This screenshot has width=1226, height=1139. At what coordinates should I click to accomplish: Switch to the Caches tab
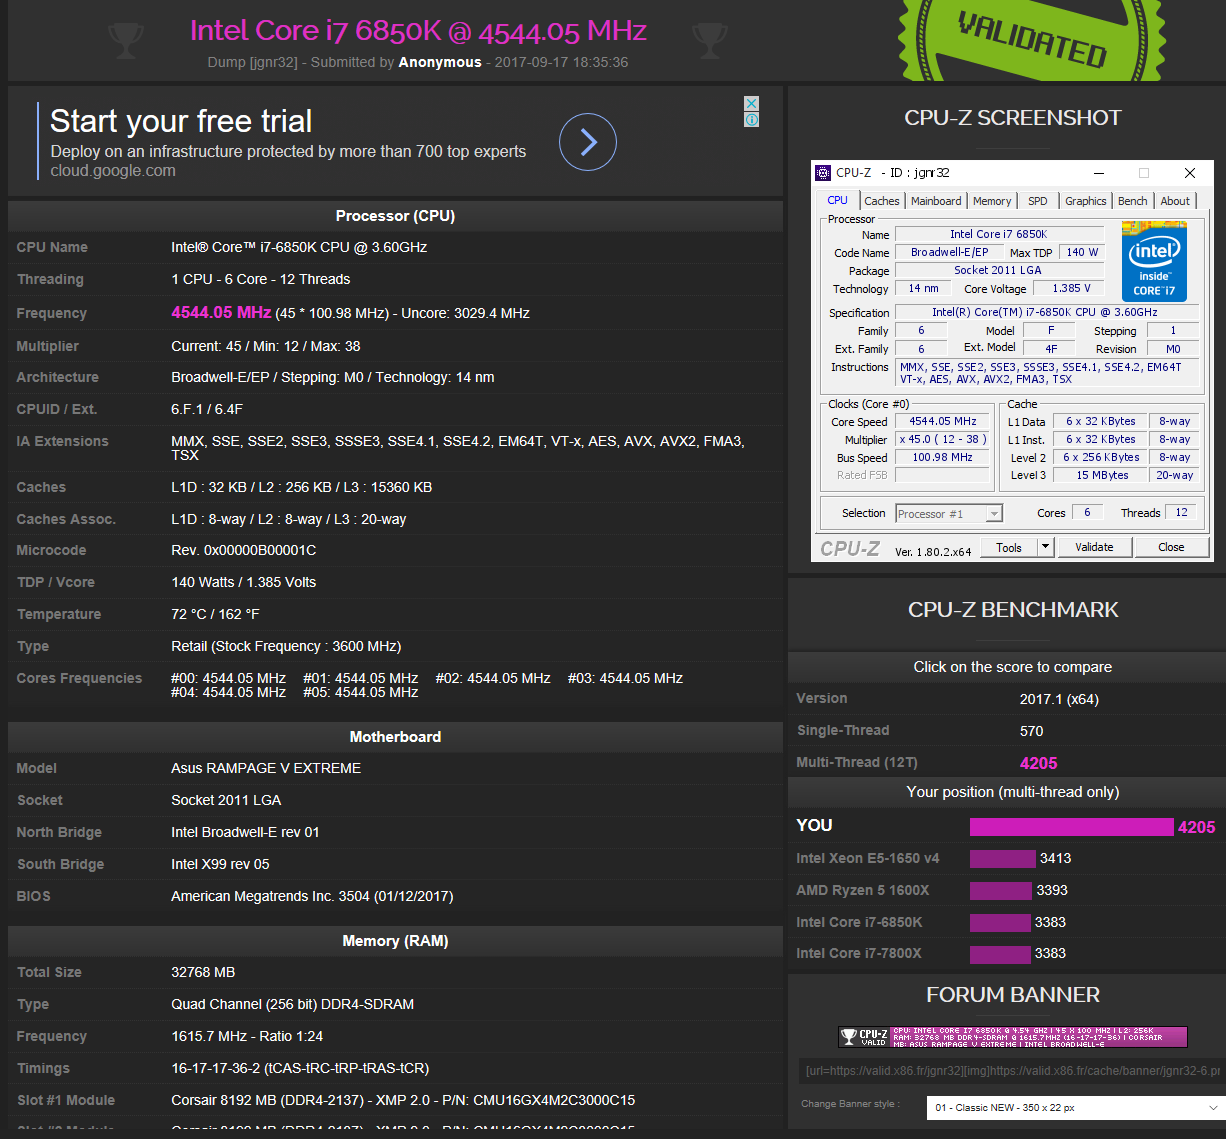tap(882, 201)
